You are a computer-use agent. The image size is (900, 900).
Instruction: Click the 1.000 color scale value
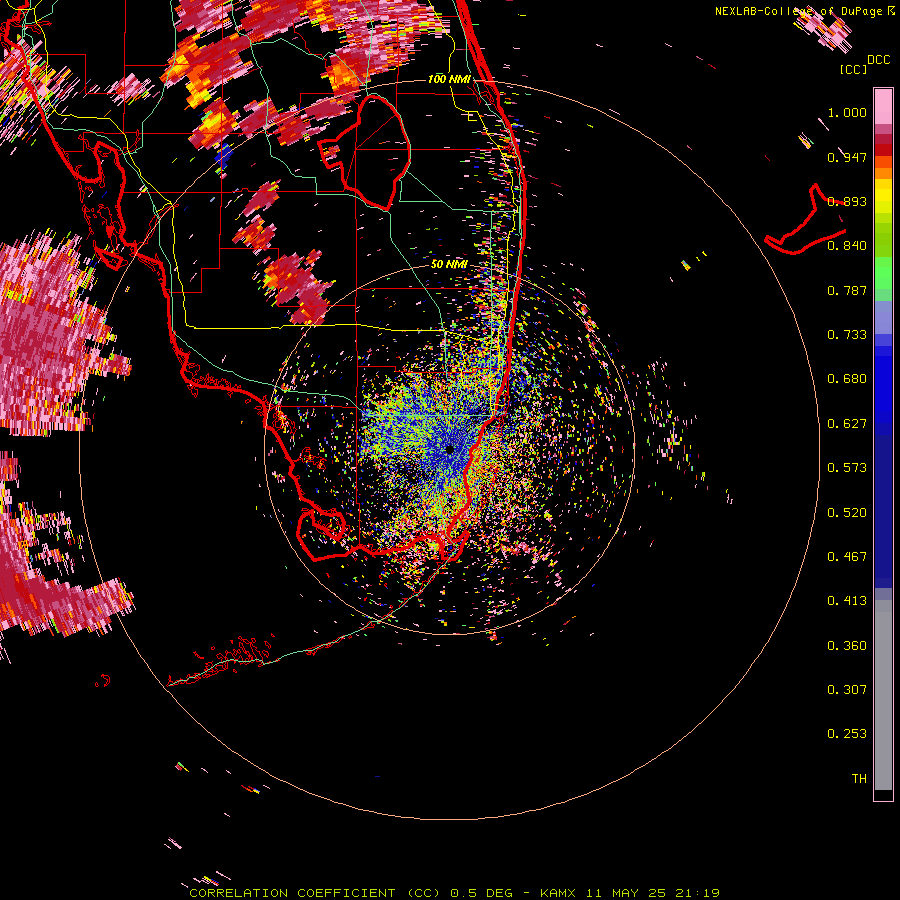[x=847, y=112]
